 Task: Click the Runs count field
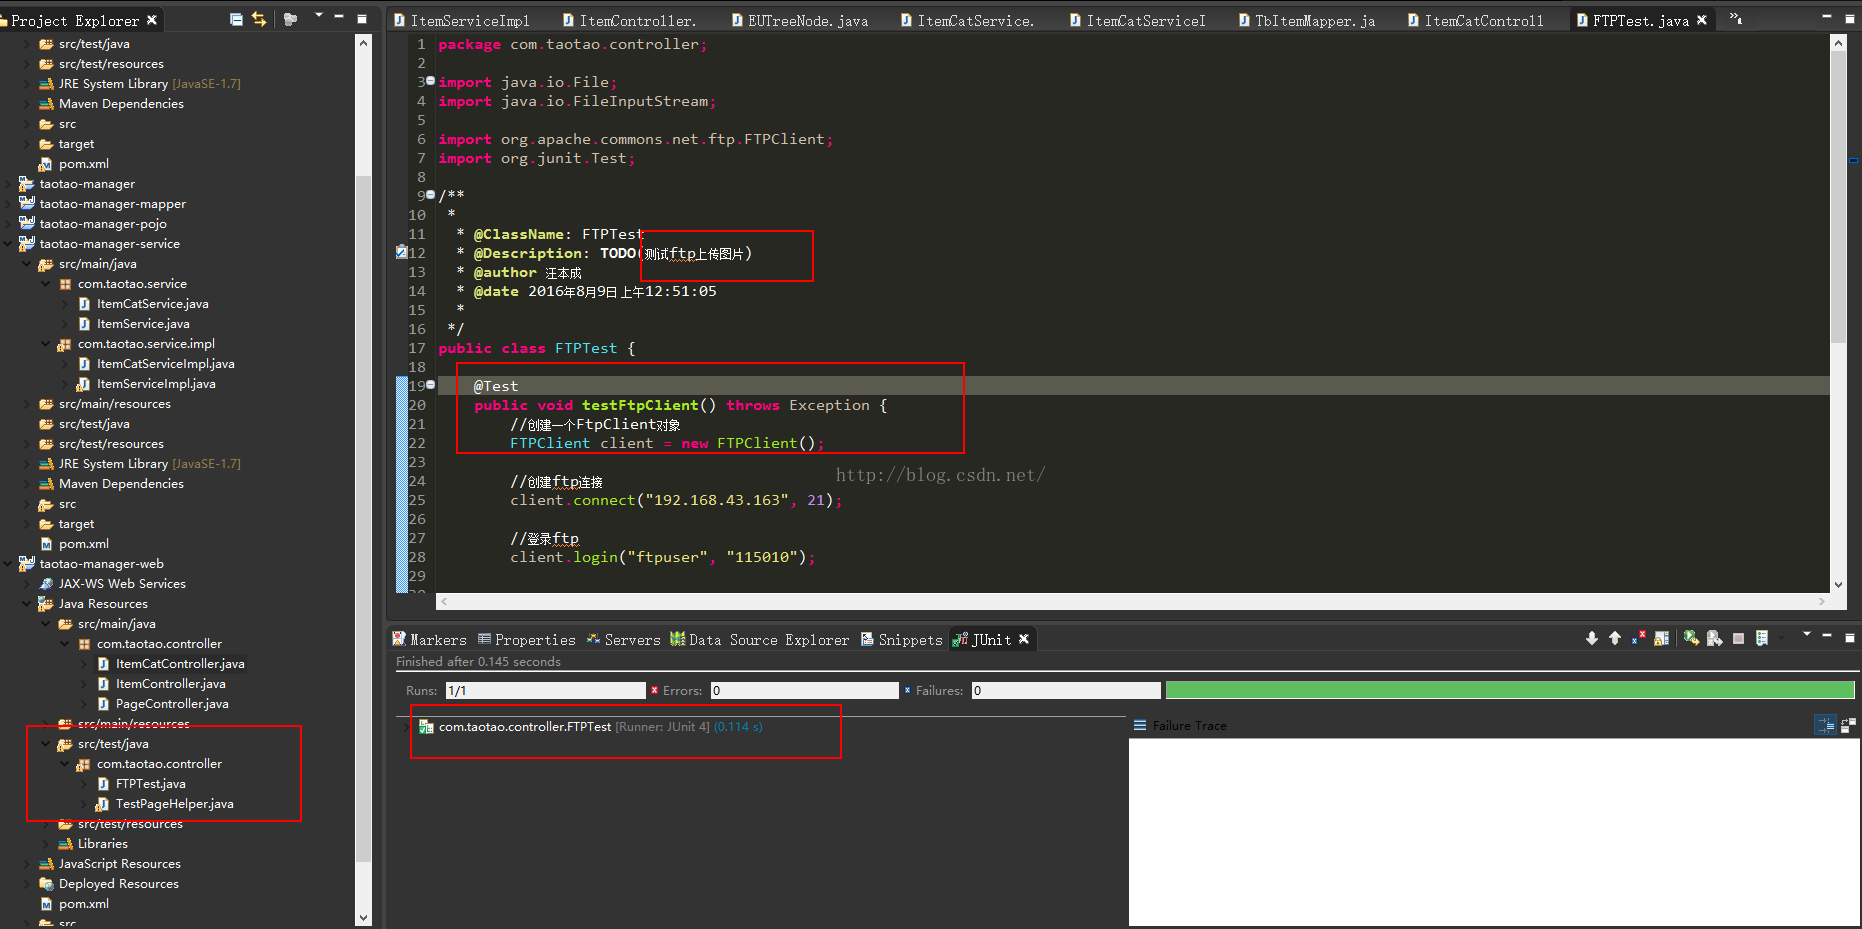click(x=546, y=690)
